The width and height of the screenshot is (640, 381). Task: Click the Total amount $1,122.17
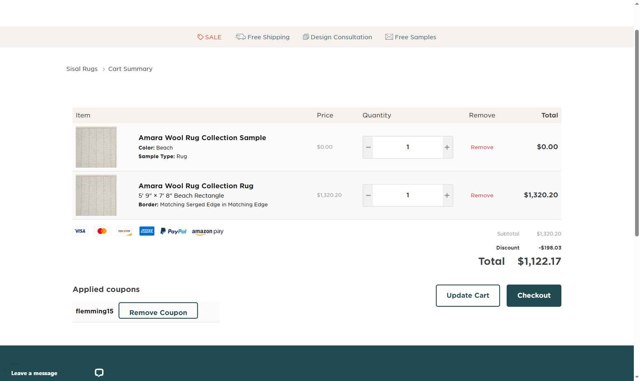coord(539,261)
